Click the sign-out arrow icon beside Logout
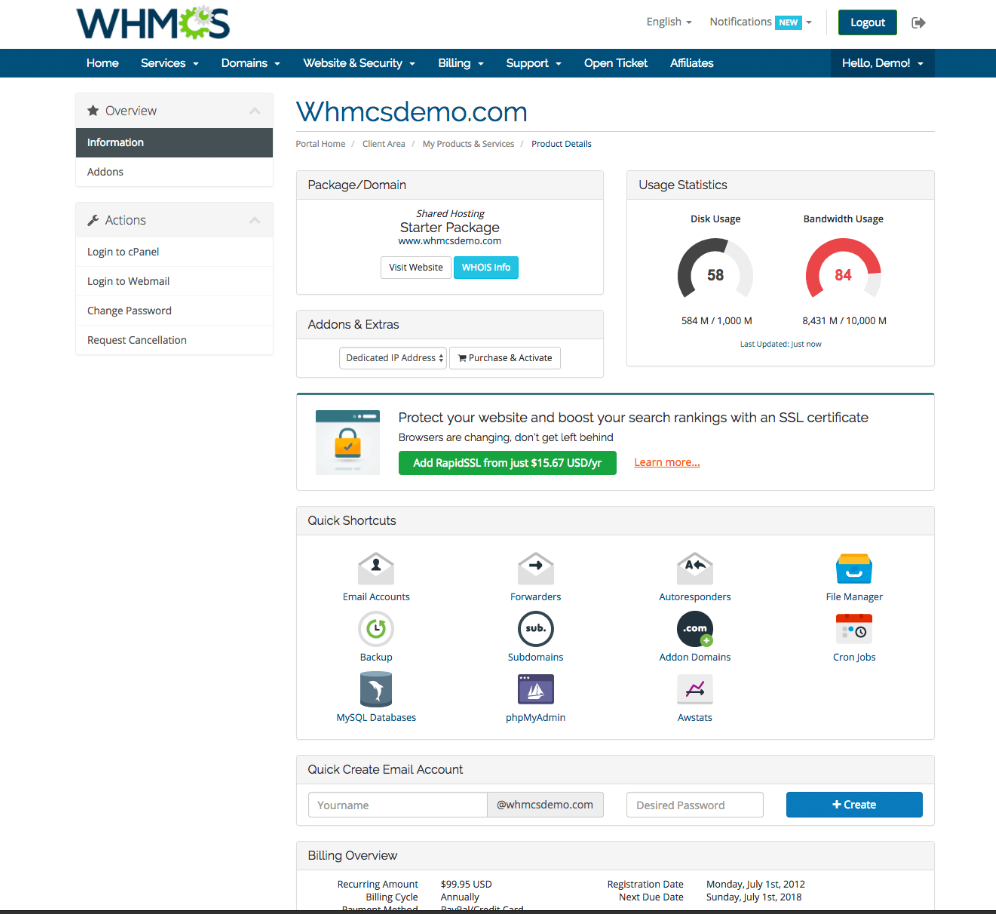Image resolution: width=996 pixels, height=914 pixels. click(919, 23)
